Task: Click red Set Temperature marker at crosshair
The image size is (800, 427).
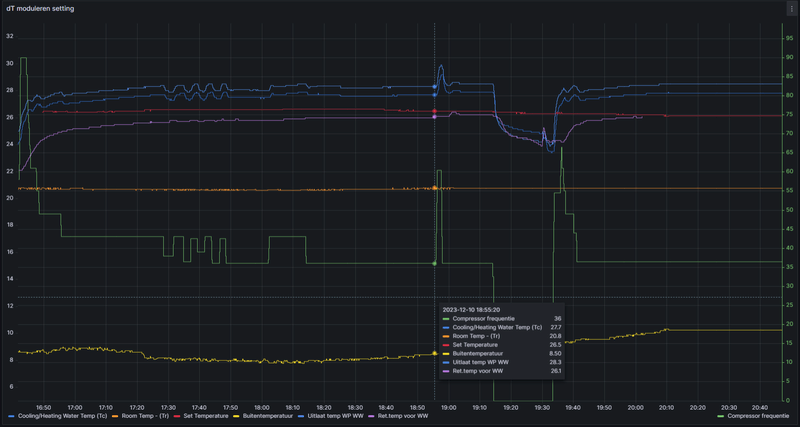Action: pos(434,111)
